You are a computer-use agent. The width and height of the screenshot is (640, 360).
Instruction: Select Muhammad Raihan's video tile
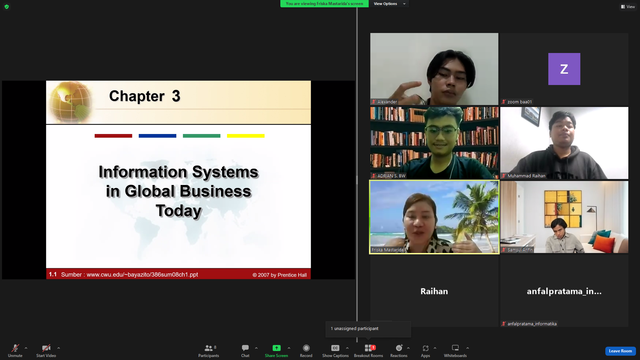tap(564, 143)
